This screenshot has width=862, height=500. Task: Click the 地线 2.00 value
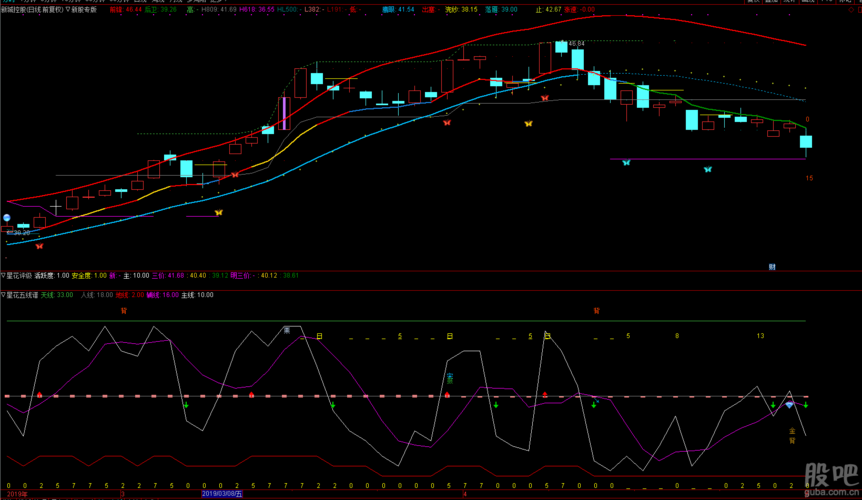[x=130, y=295]
